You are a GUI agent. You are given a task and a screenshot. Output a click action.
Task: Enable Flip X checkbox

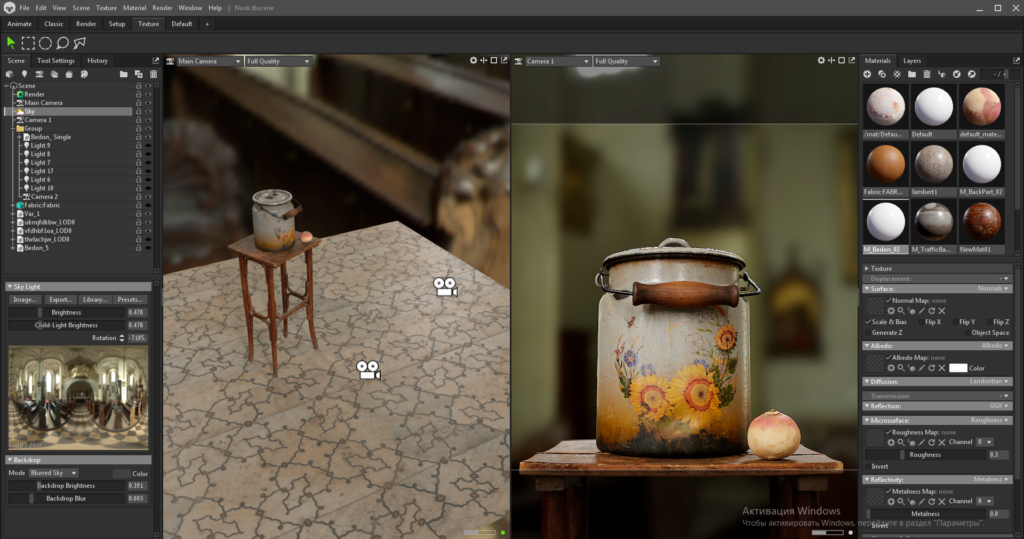(922, 322)
